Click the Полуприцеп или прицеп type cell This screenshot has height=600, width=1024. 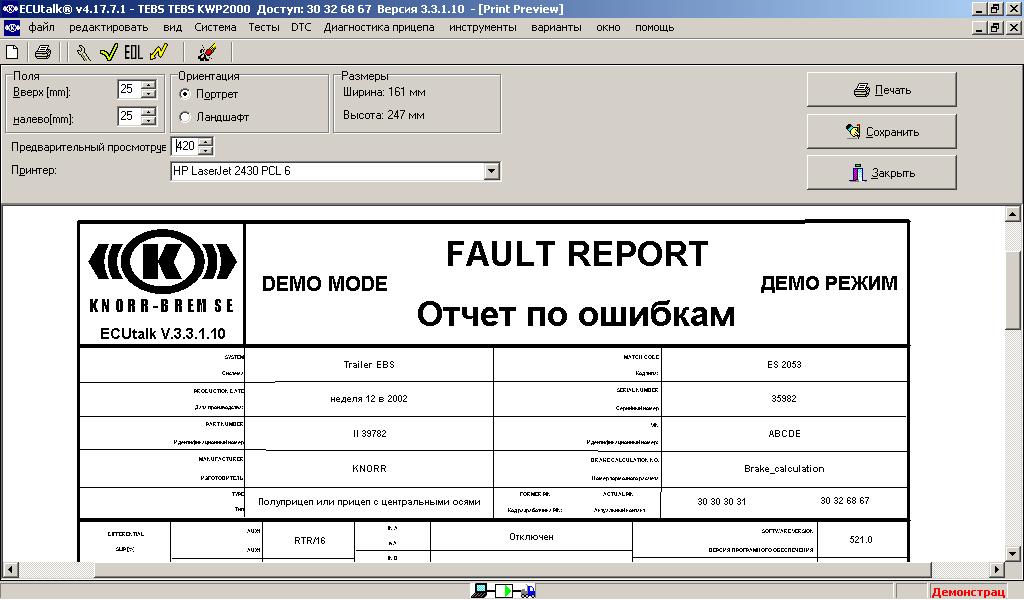pyautogui.click(x=369, y=502)
